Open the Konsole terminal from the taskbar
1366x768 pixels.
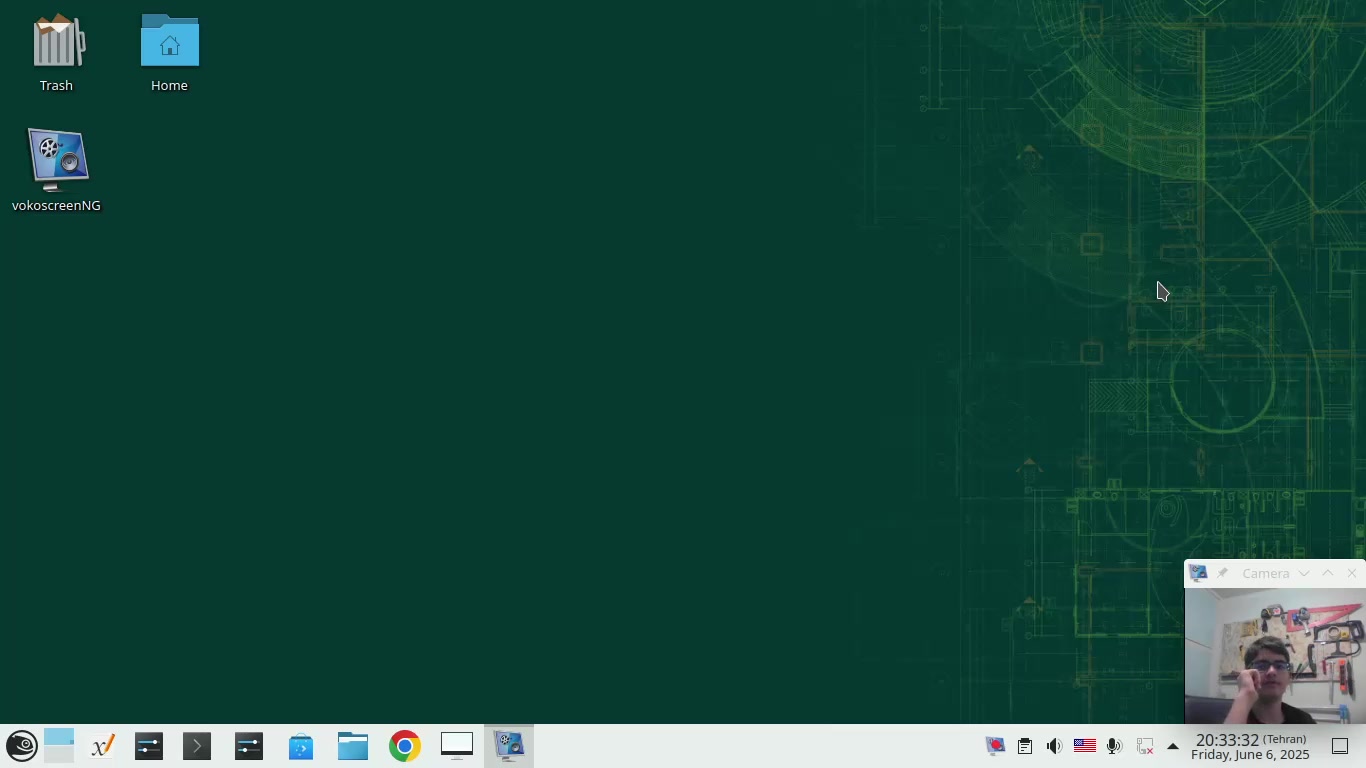pos(197,746)
